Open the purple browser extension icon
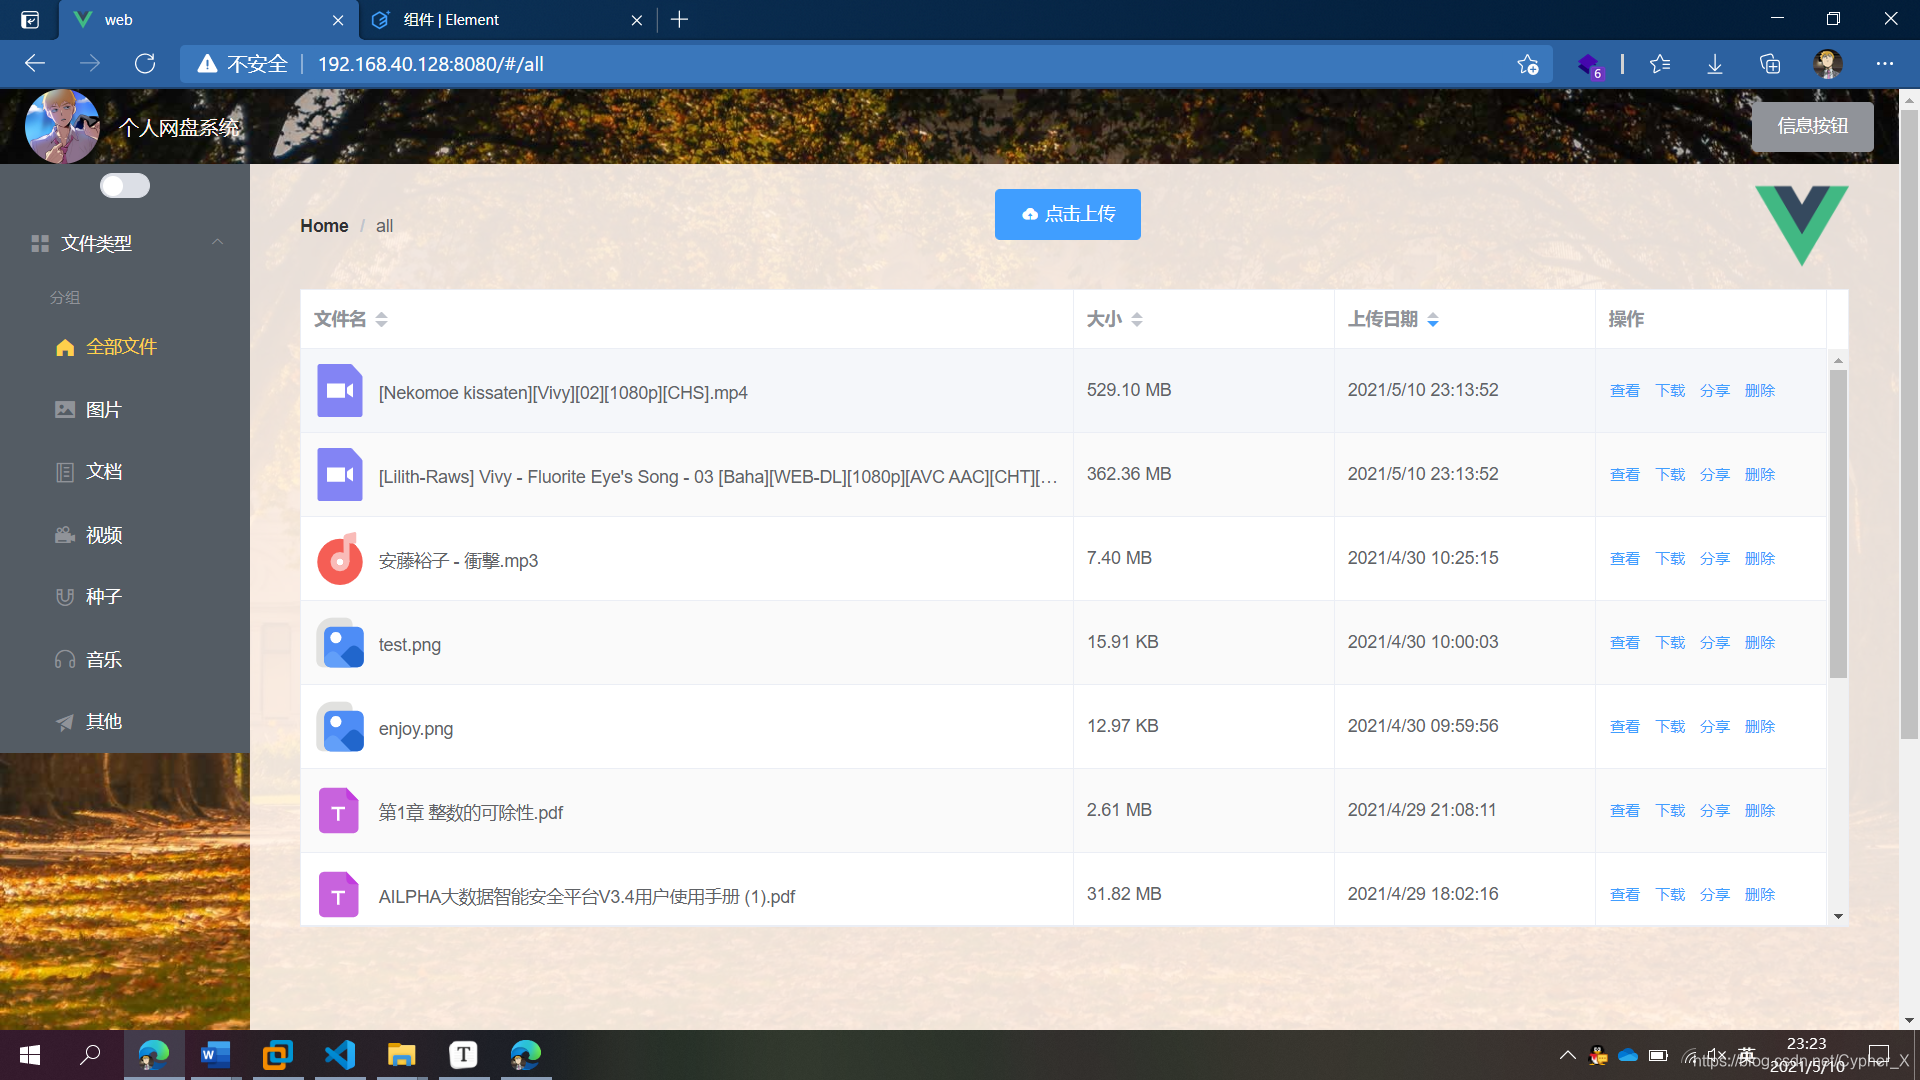Viewport: 1920px width, 1080px height. [1589, 64]
